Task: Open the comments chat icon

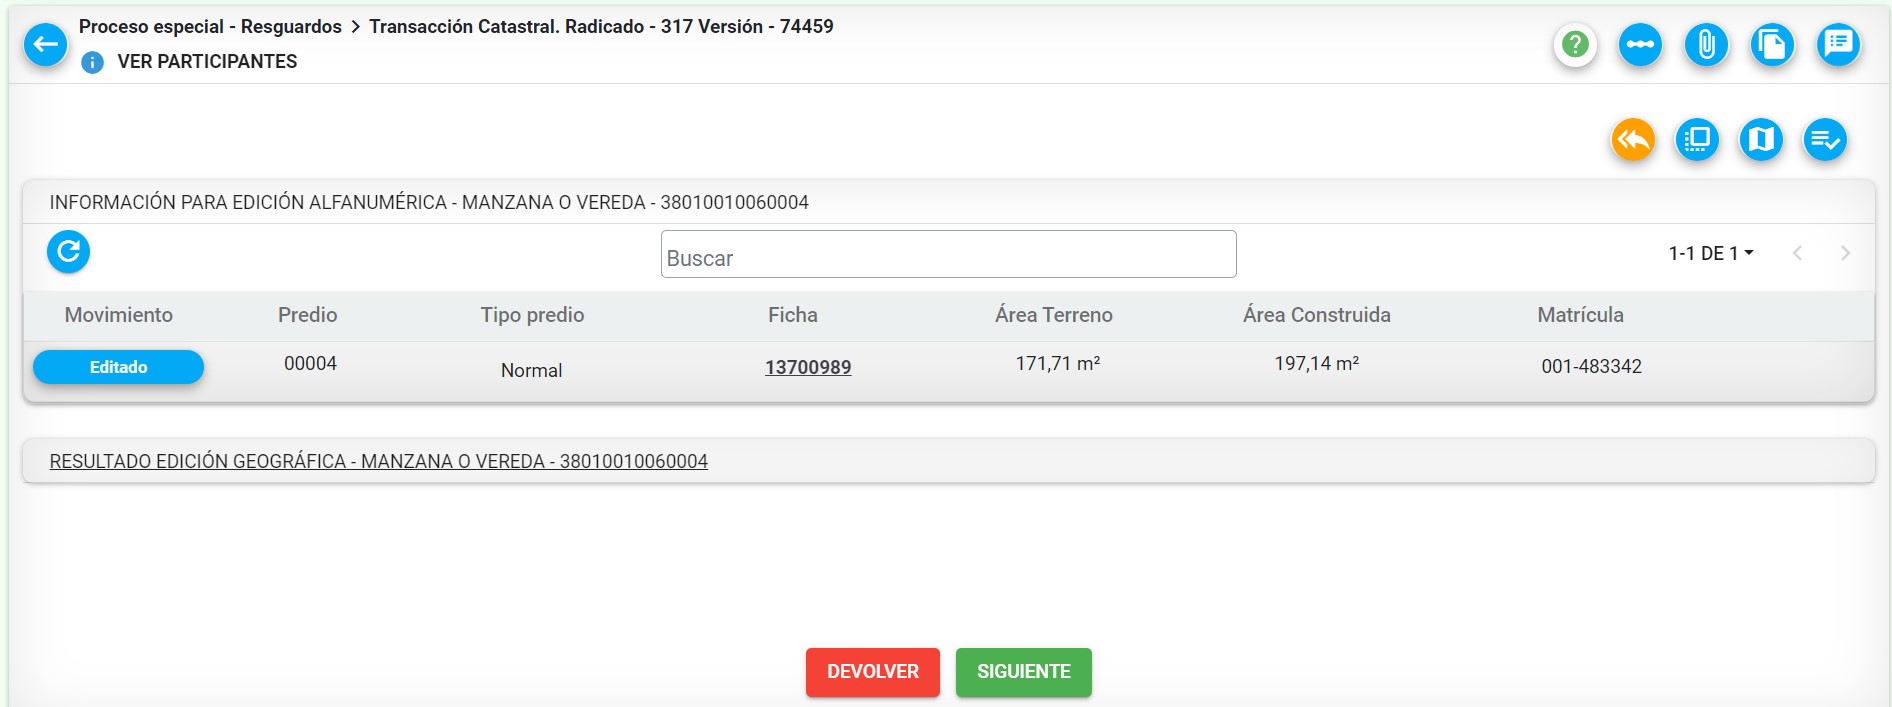Action: (x=1838, y=45)
